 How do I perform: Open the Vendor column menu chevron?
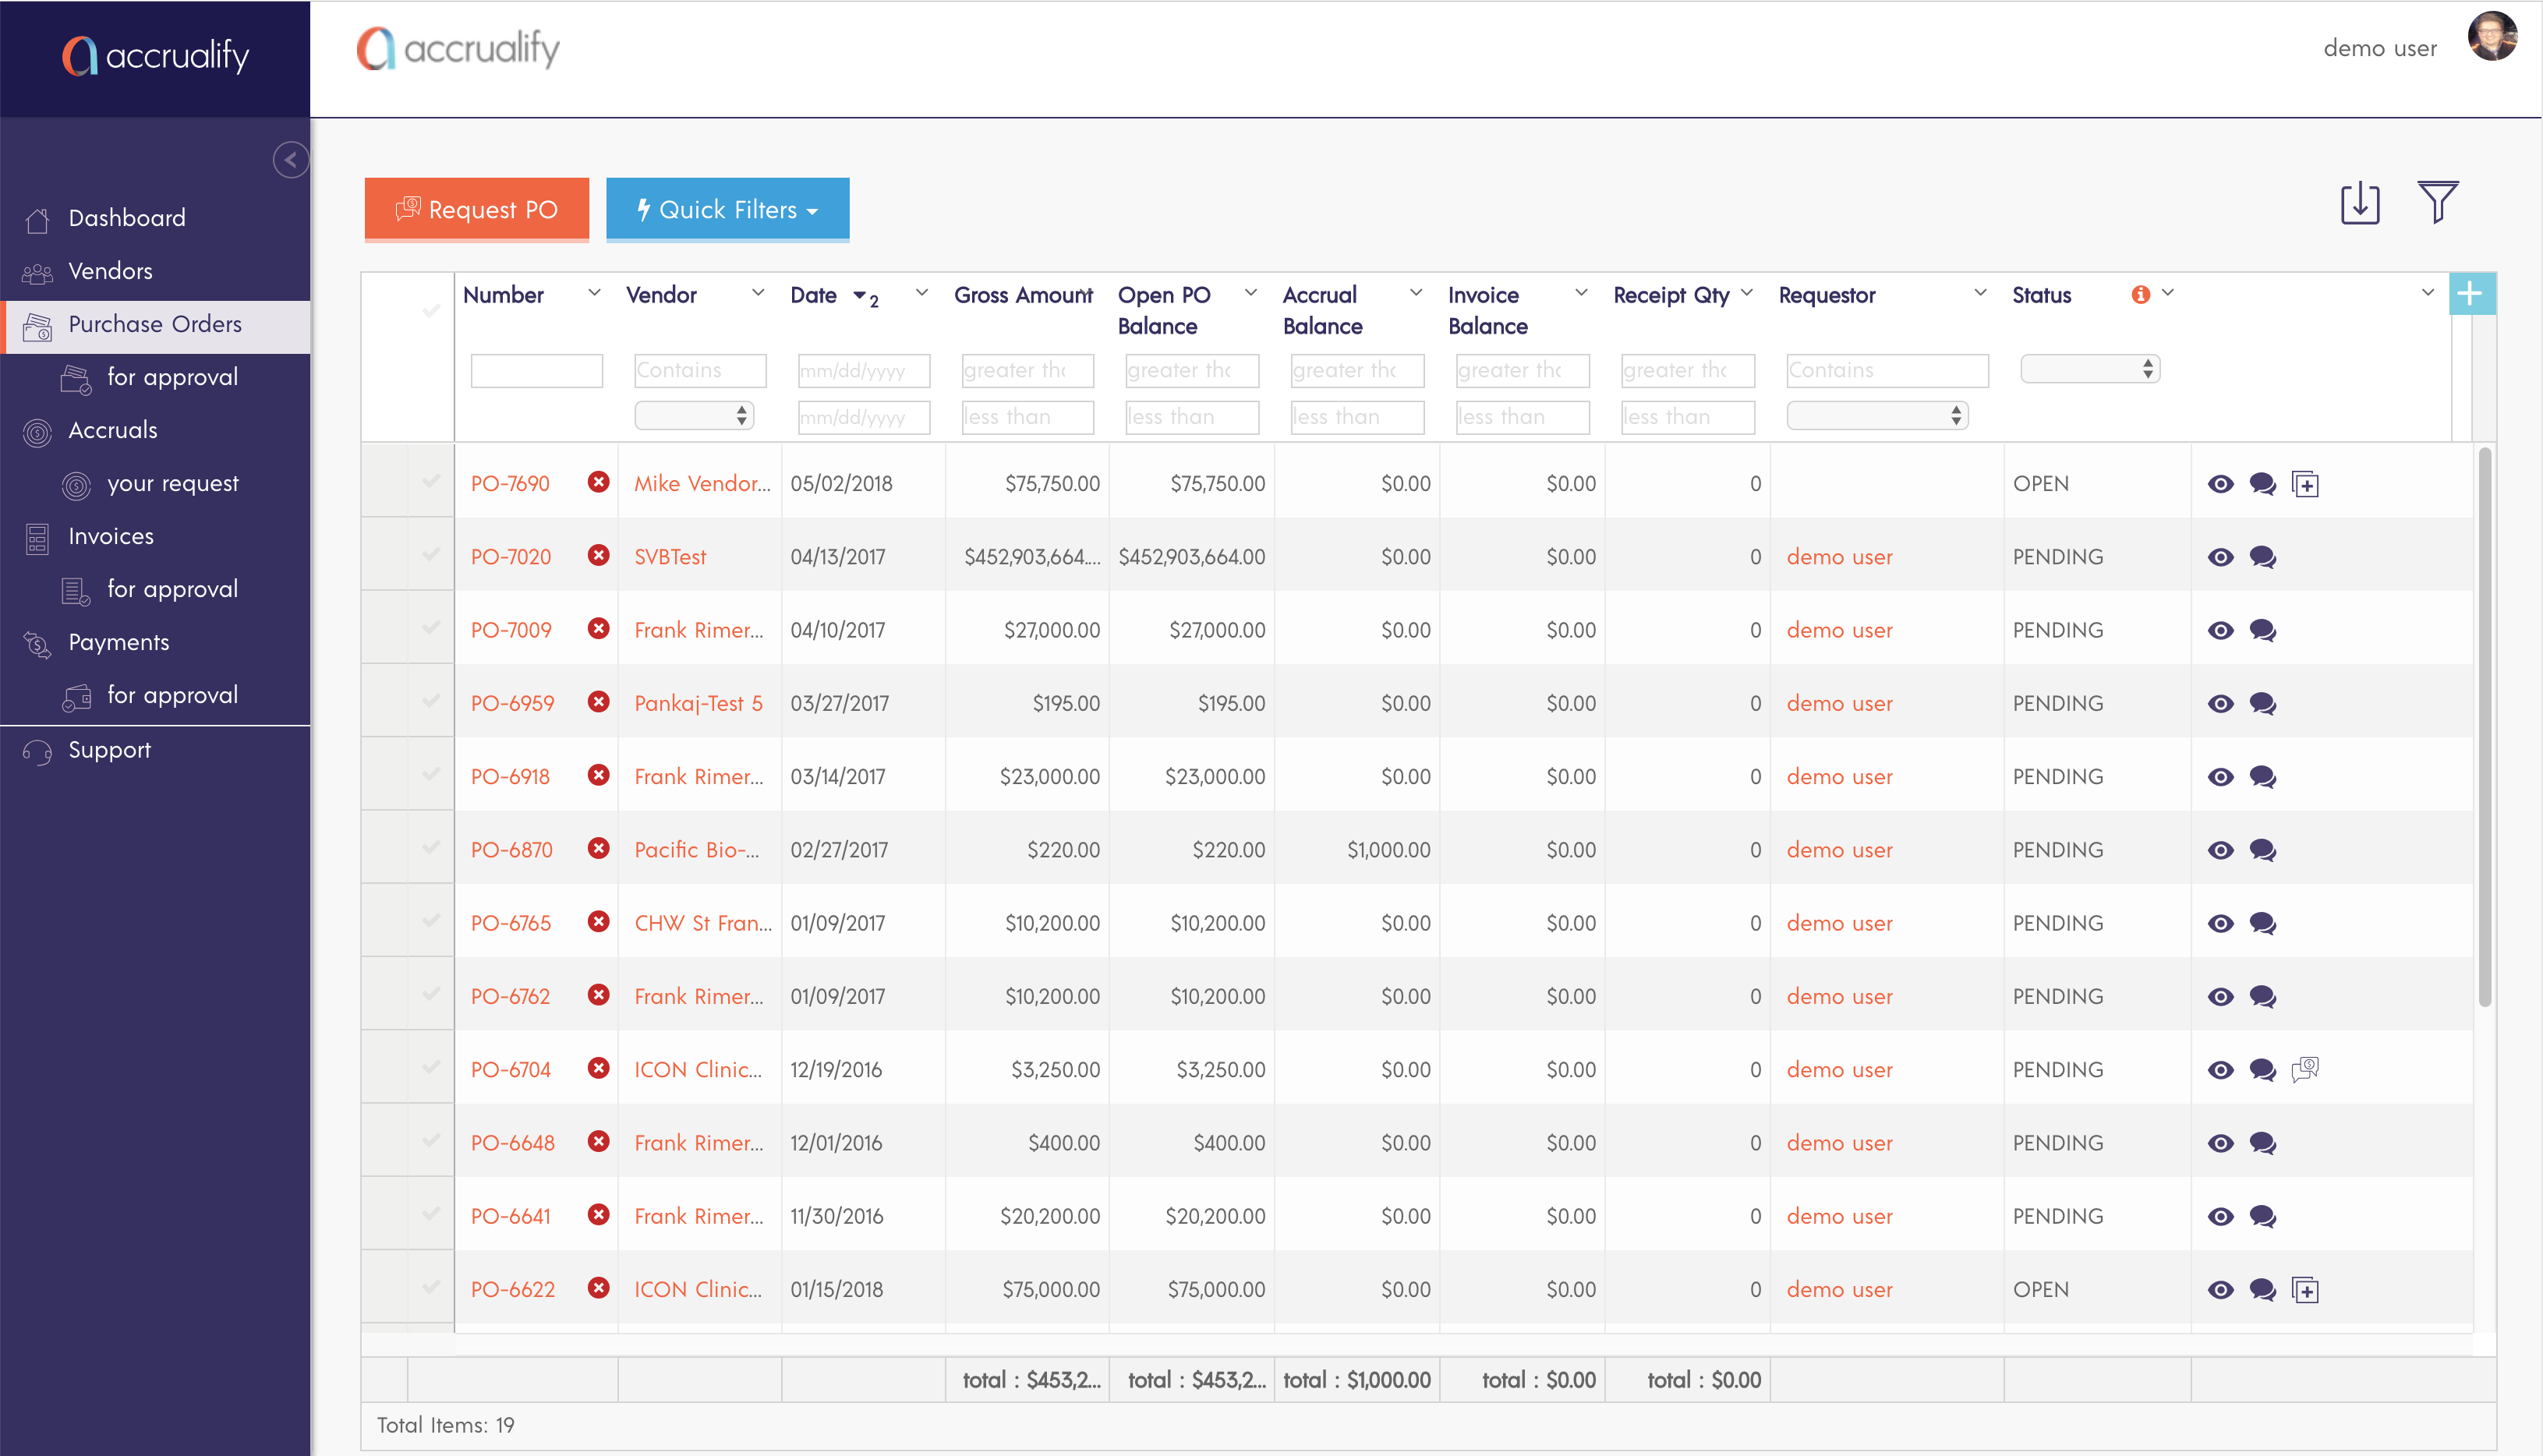[x=757, y=293]
